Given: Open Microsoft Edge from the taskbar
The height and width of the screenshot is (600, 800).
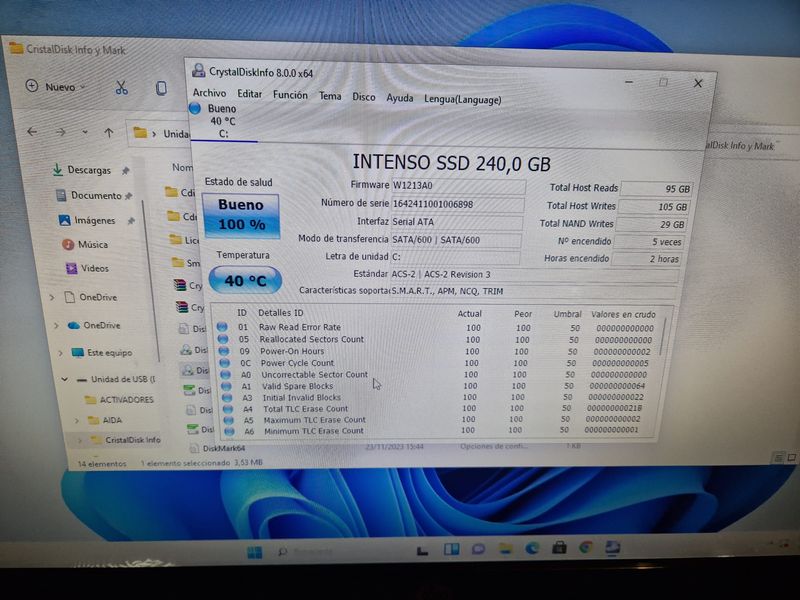Looking at the screenshot, I should tap(532, 548).
